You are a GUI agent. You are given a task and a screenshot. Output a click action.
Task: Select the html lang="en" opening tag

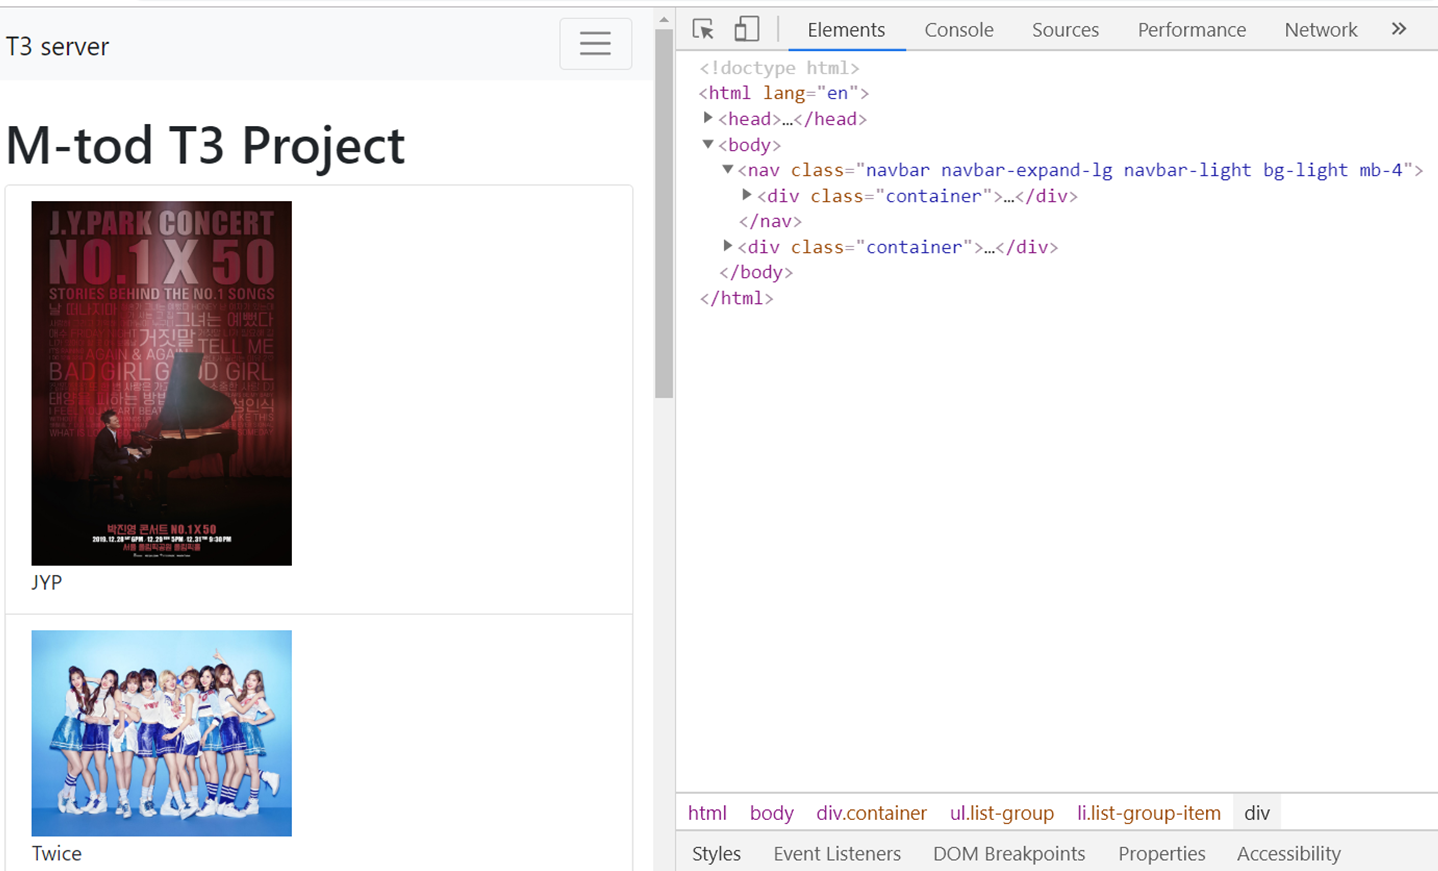tap(783, 93)
